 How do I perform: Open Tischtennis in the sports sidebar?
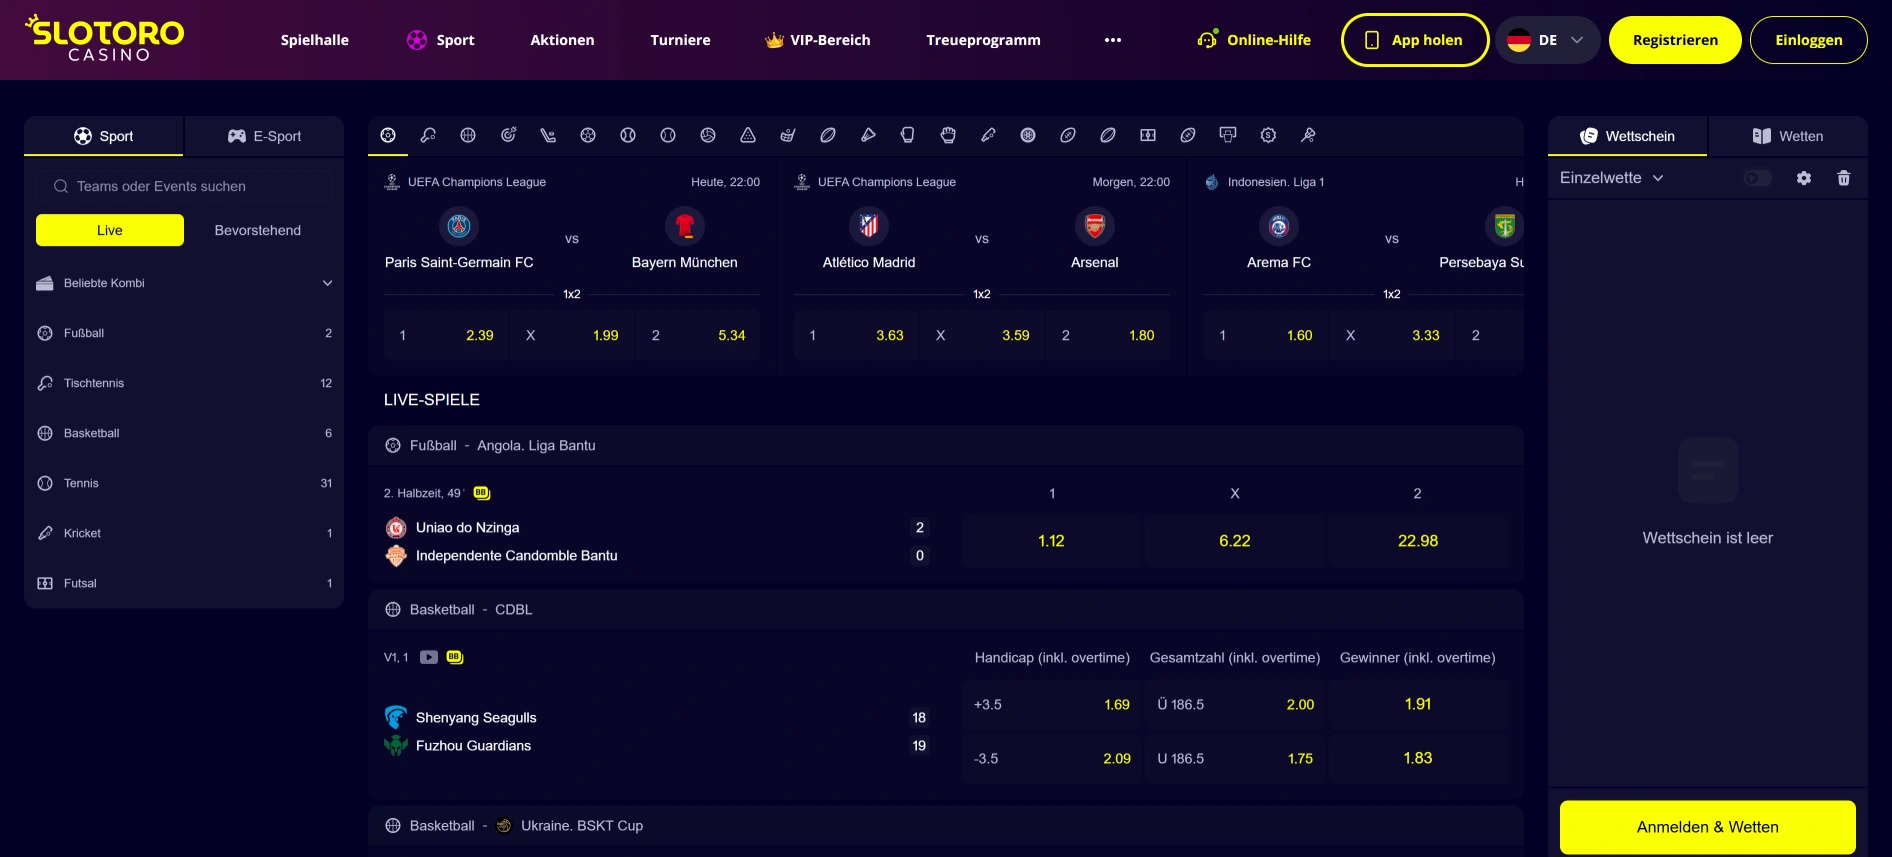point(184,383)
